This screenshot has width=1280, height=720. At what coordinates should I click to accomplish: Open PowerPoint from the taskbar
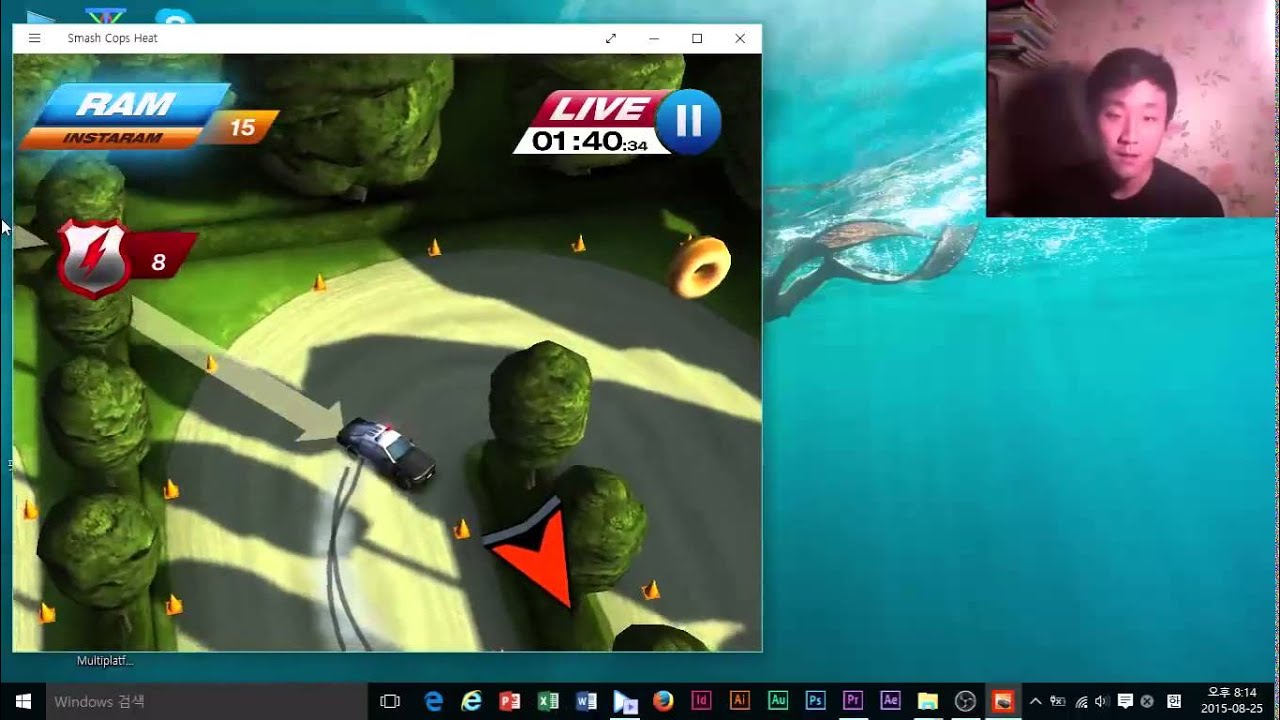tap(509, 701)
